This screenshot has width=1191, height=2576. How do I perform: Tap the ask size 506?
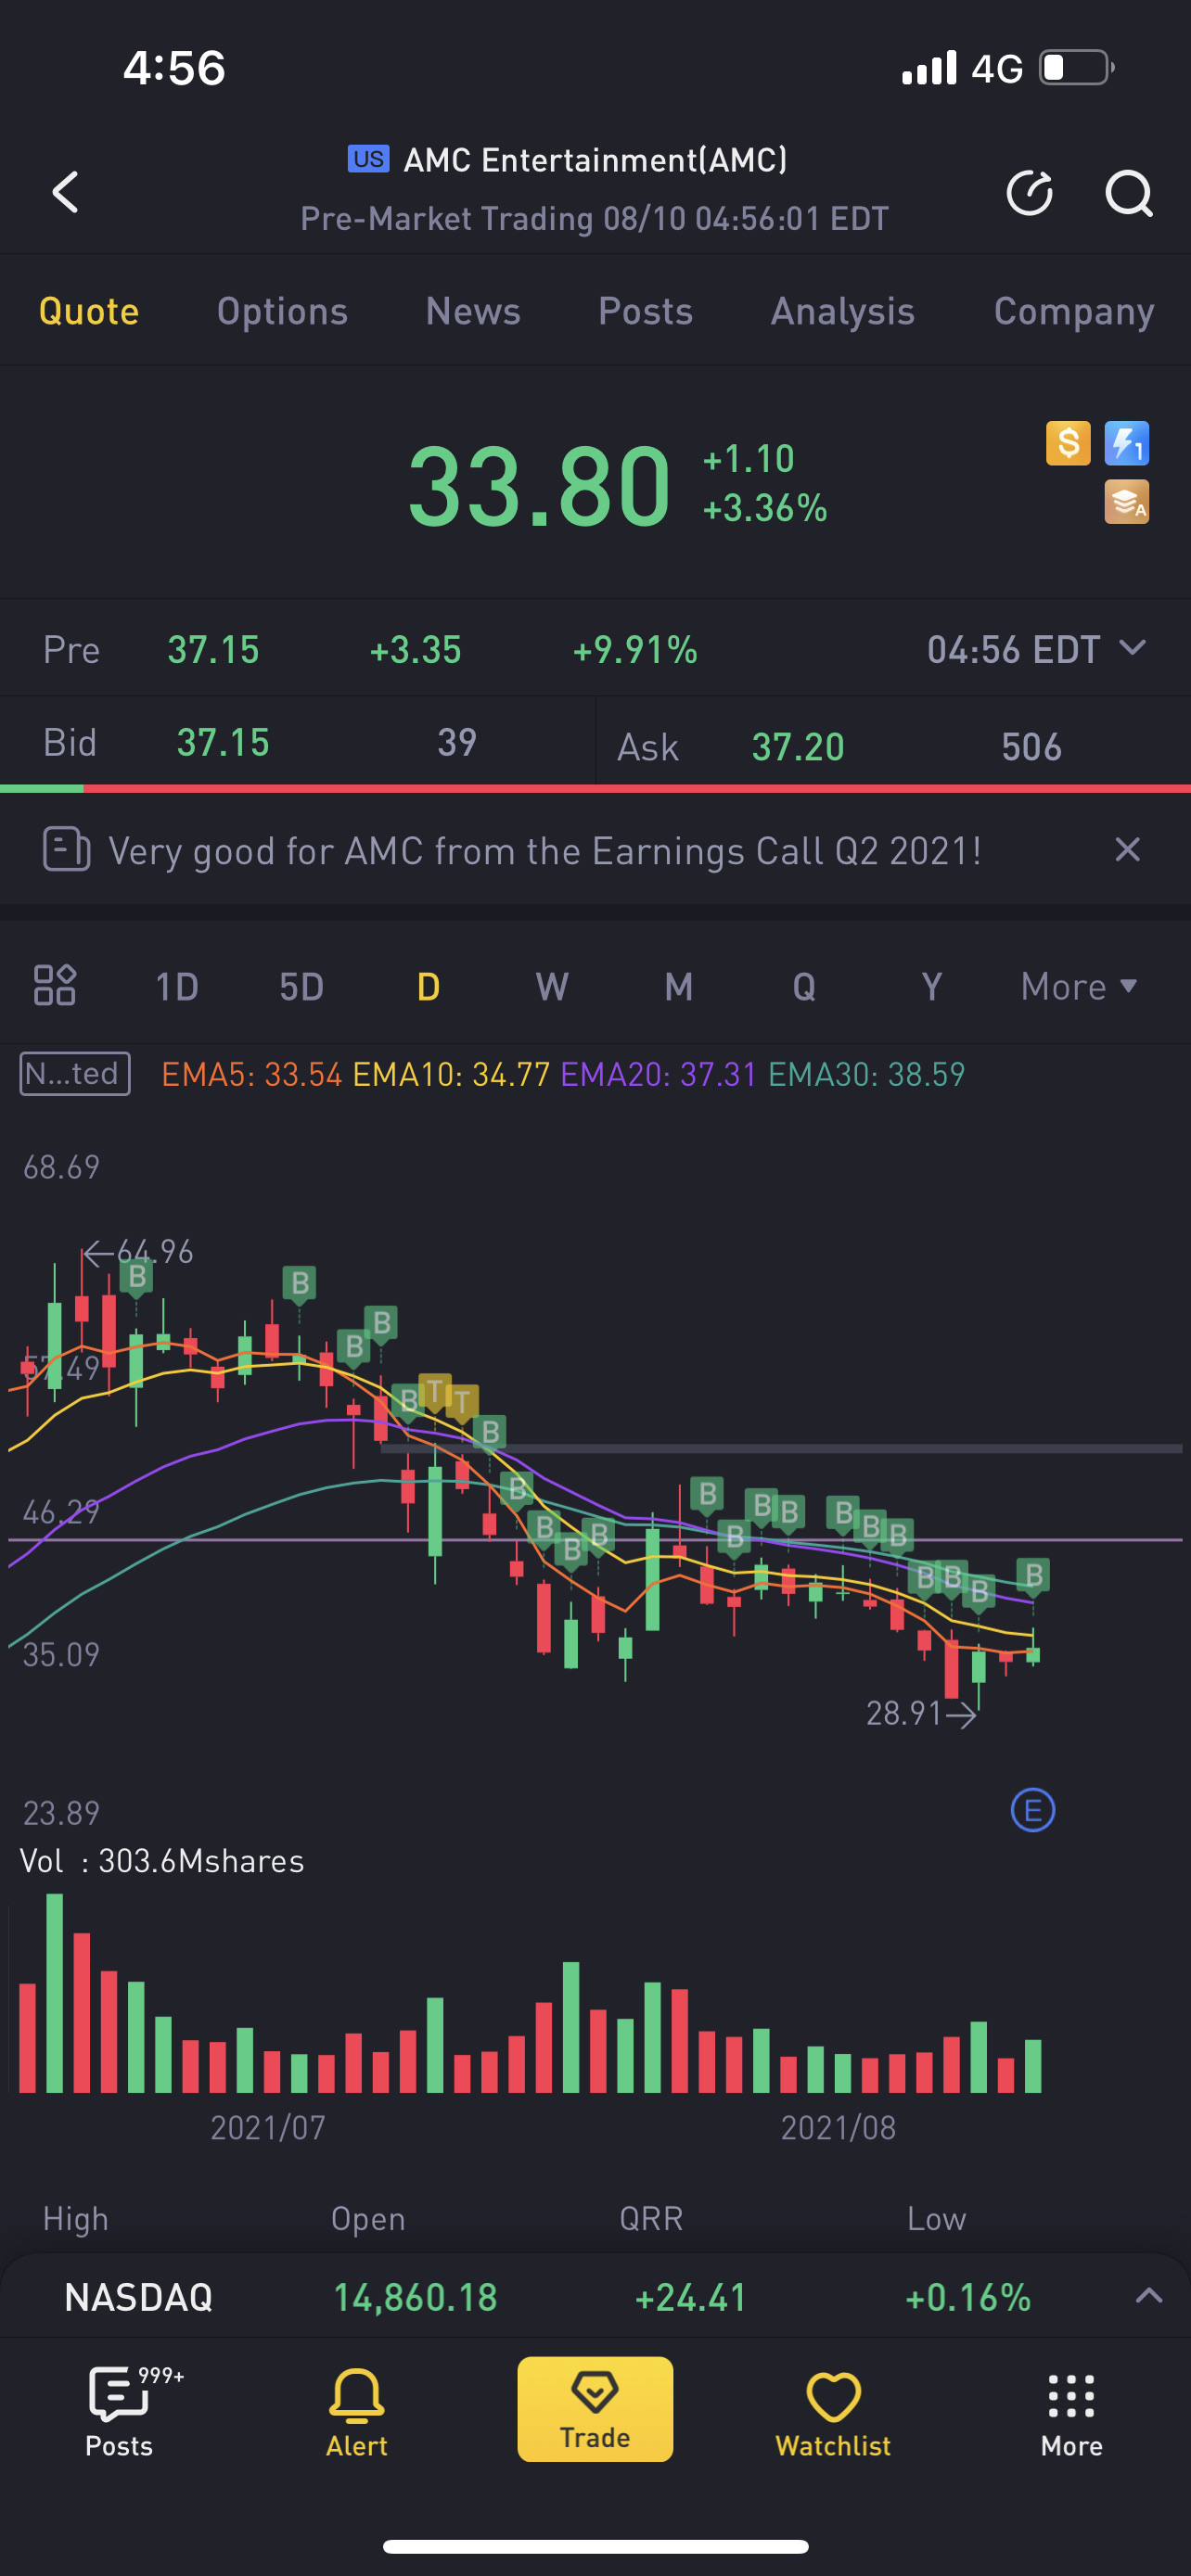coord(1032,747)
